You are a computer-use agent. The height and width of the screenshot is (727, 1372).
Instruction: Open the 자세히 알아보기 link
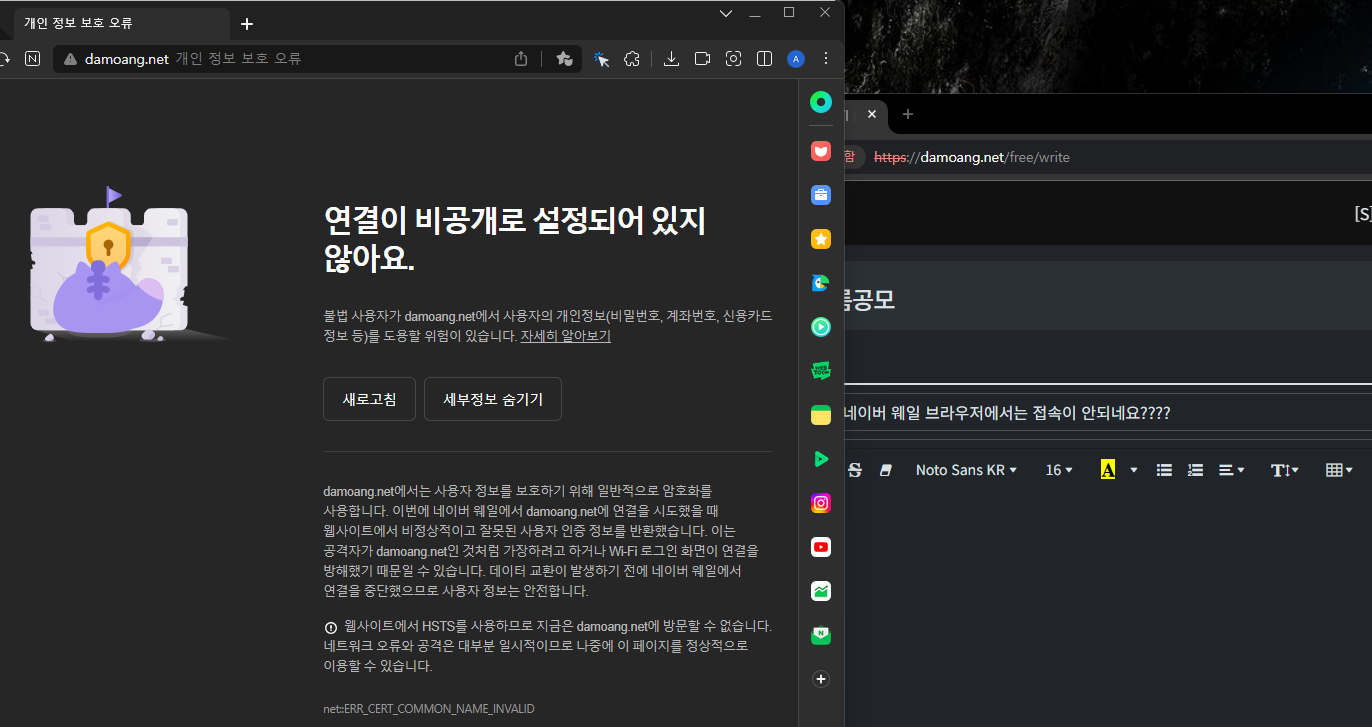[565, 336]
